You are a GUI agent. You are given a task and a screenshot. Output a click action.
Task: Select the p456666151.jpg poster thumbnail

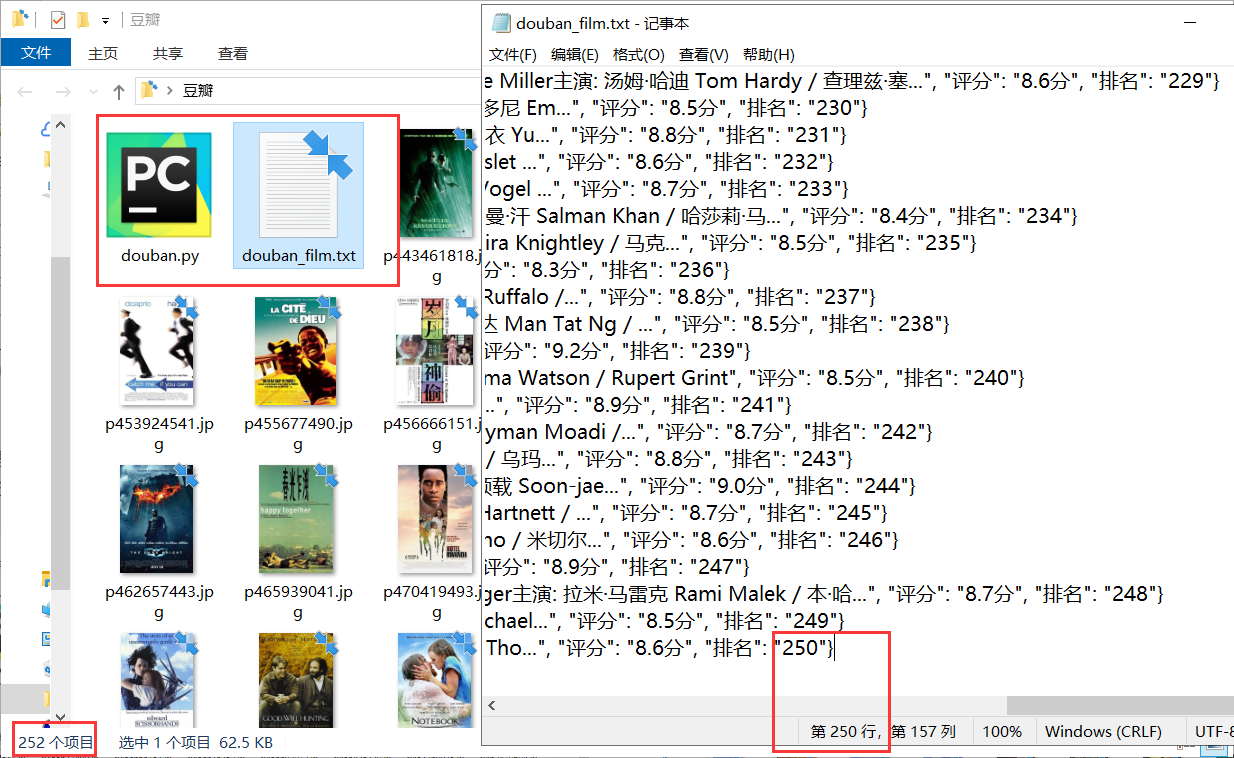point(434,350)
